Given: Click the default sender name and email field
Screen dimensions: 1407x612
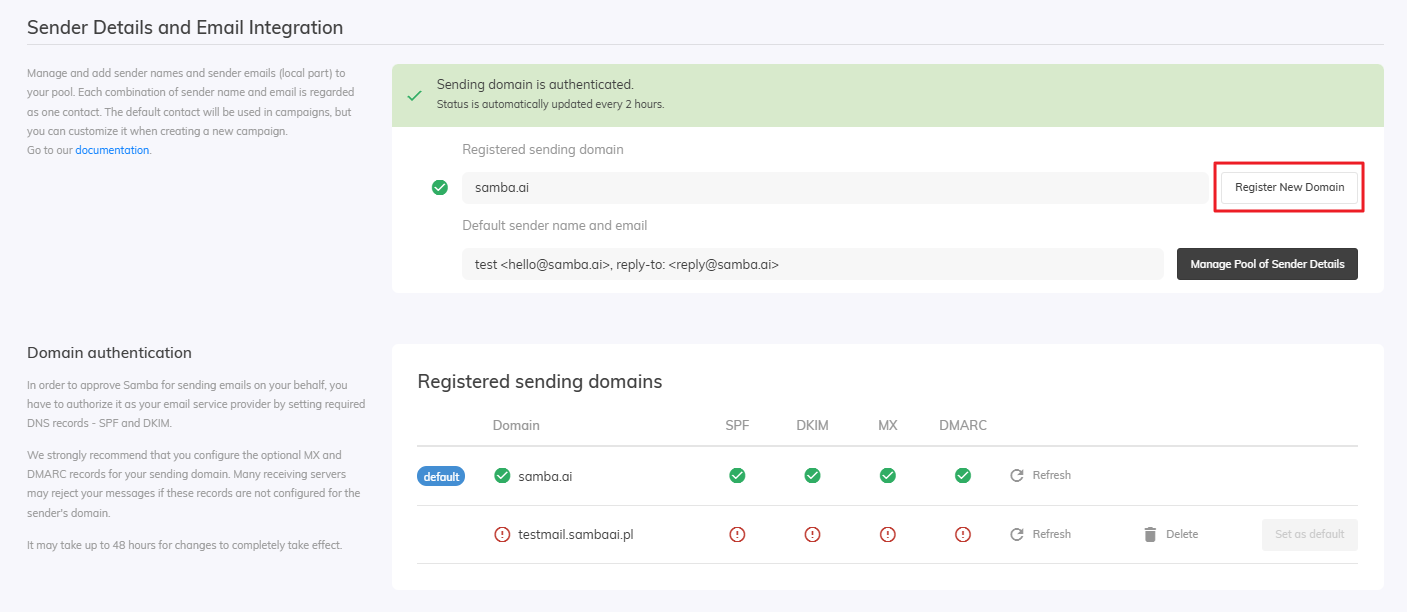Looking at the screenshot, I should click(813, 264).
